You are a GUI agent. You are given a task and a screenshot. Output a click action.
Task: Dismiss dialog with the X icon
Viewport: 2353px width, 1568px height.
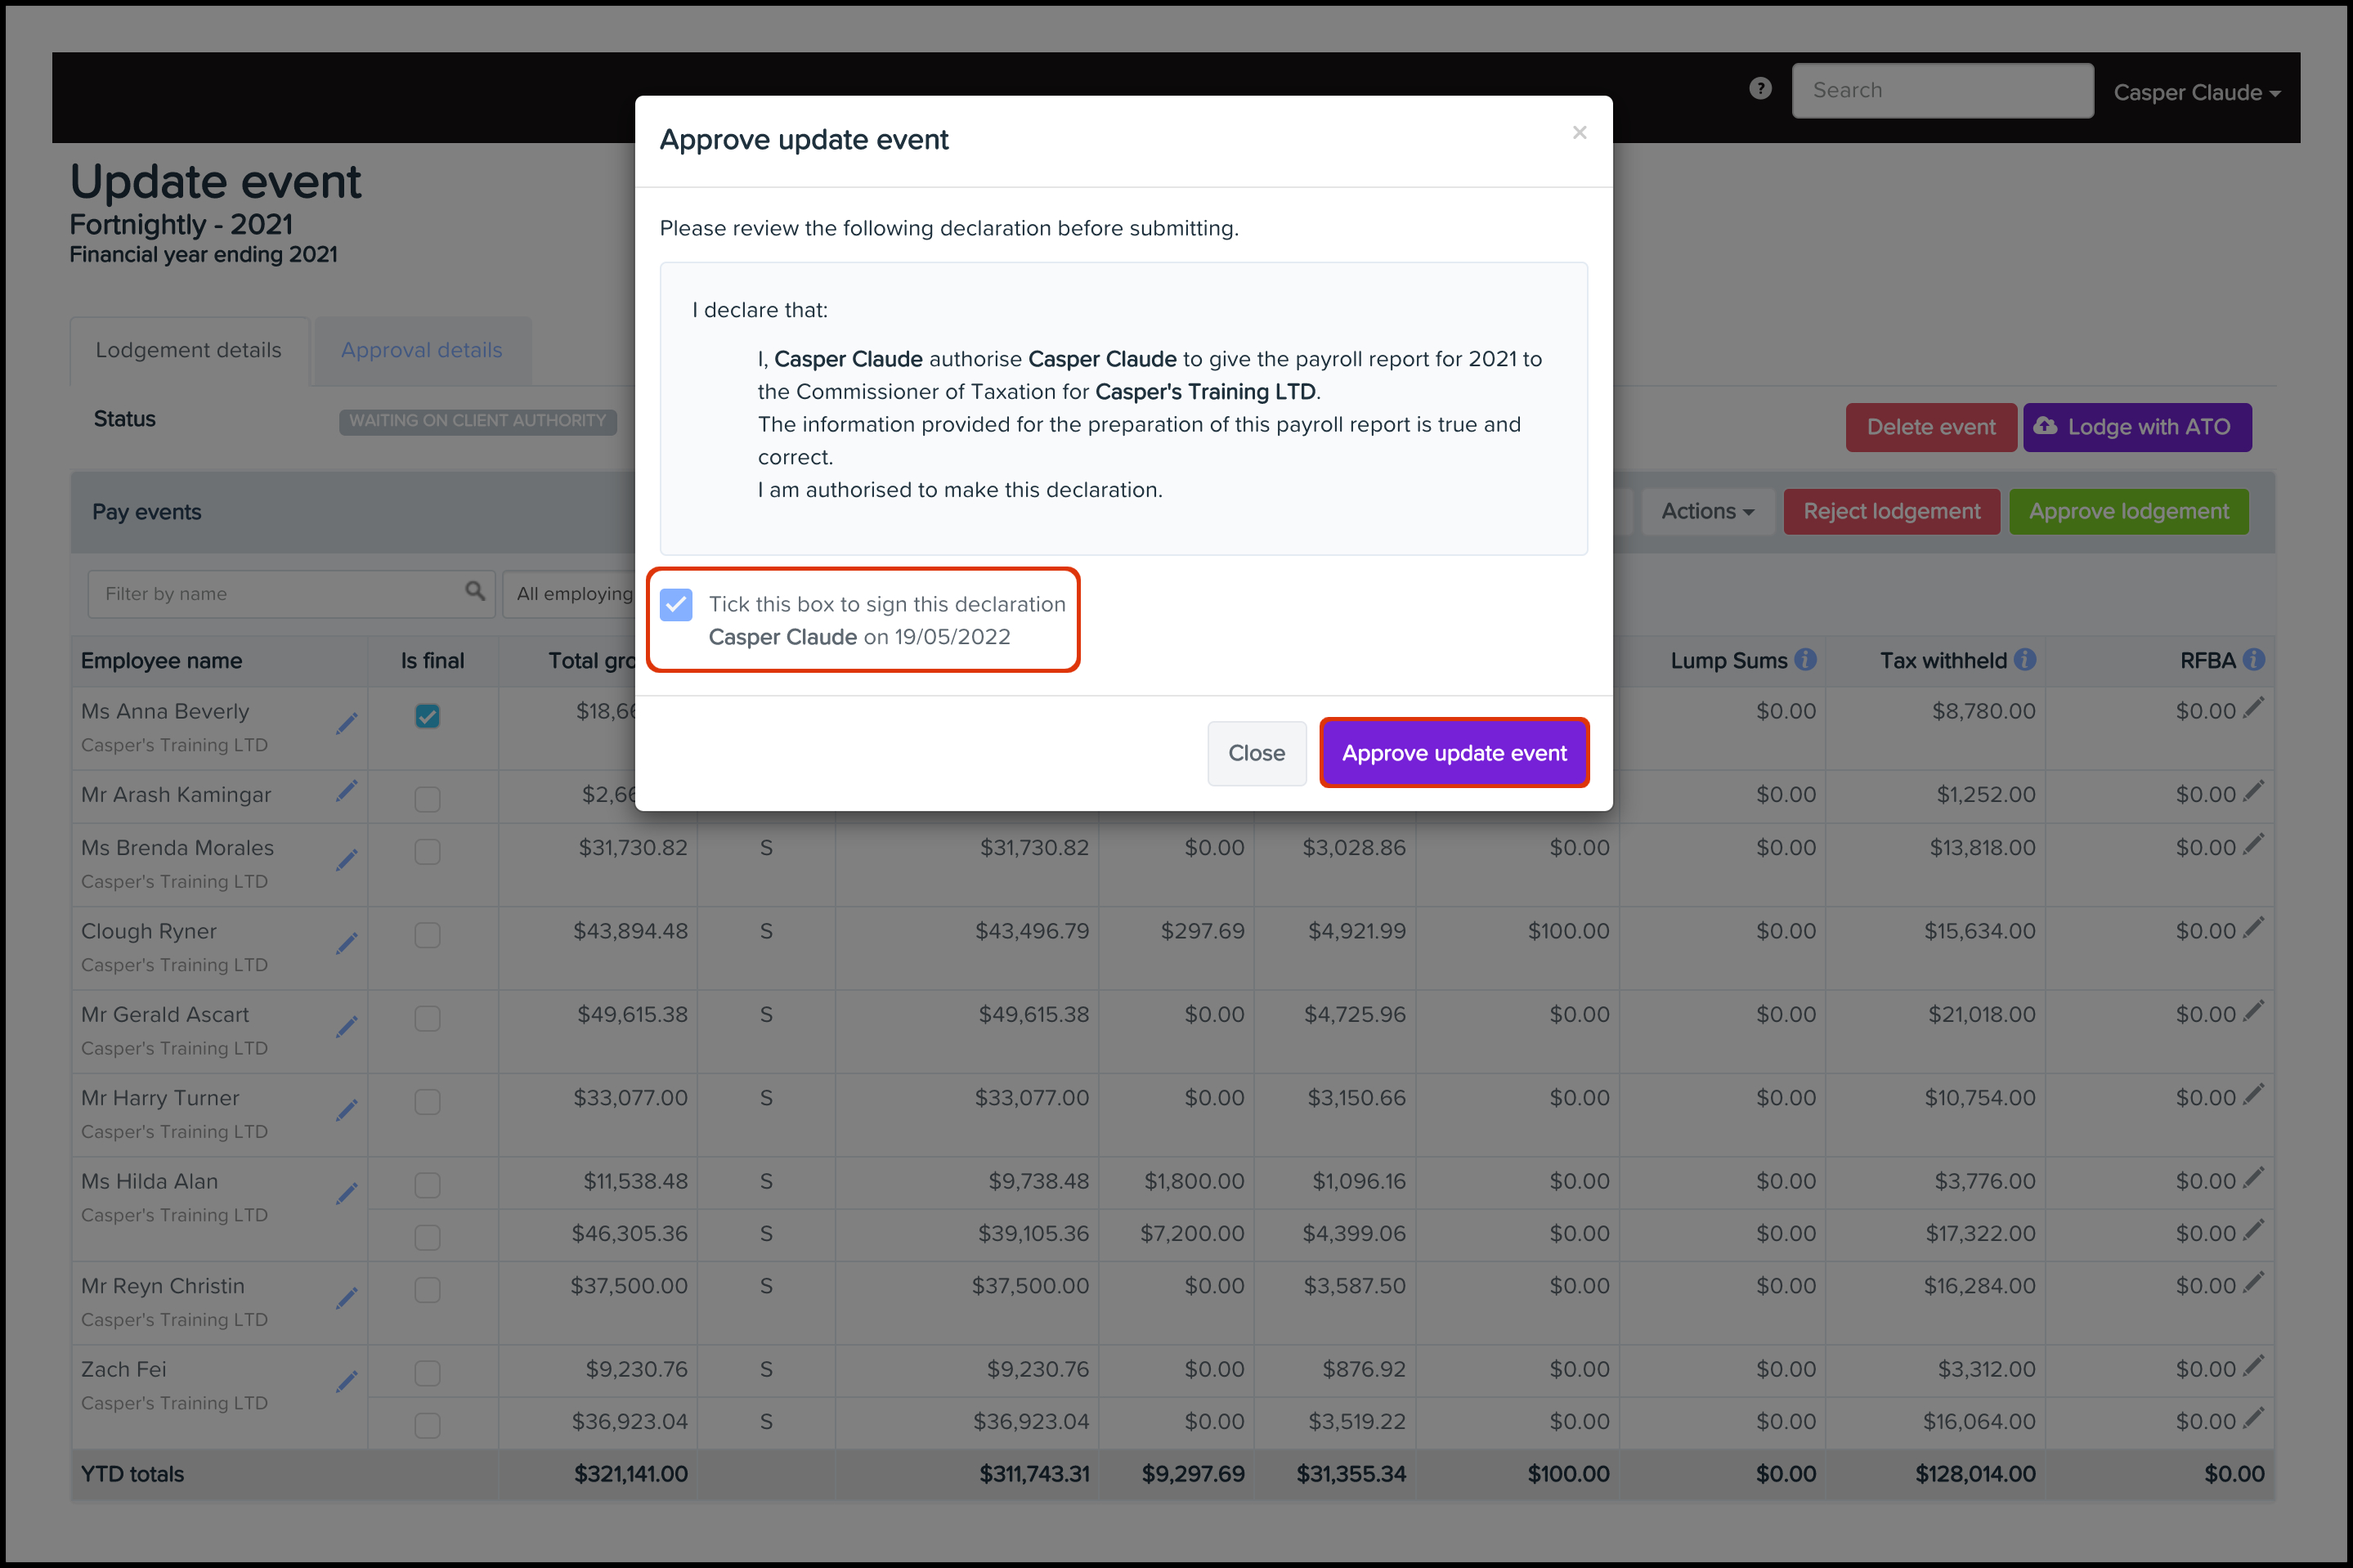click(1579, 132)
